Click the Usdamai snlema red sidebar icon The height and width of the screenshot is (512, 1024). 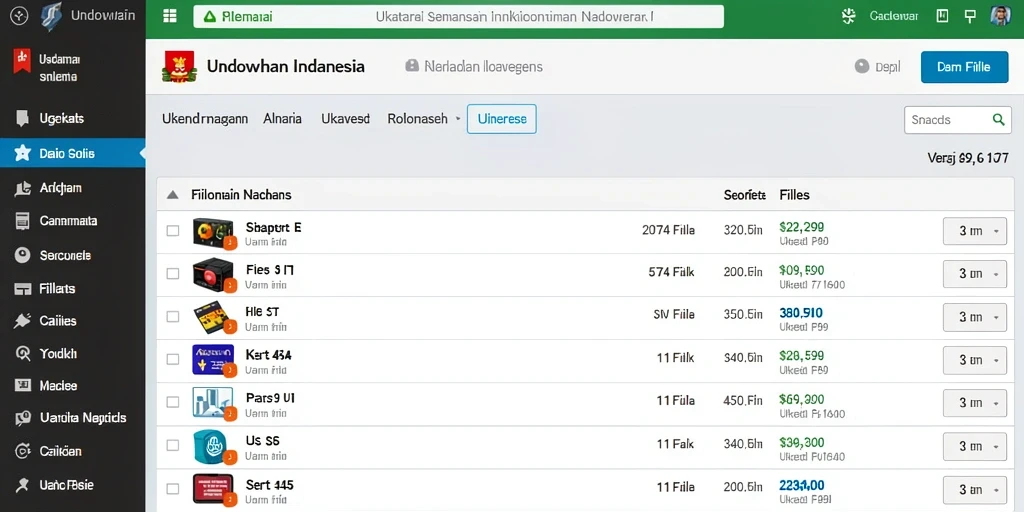(22, 61)
